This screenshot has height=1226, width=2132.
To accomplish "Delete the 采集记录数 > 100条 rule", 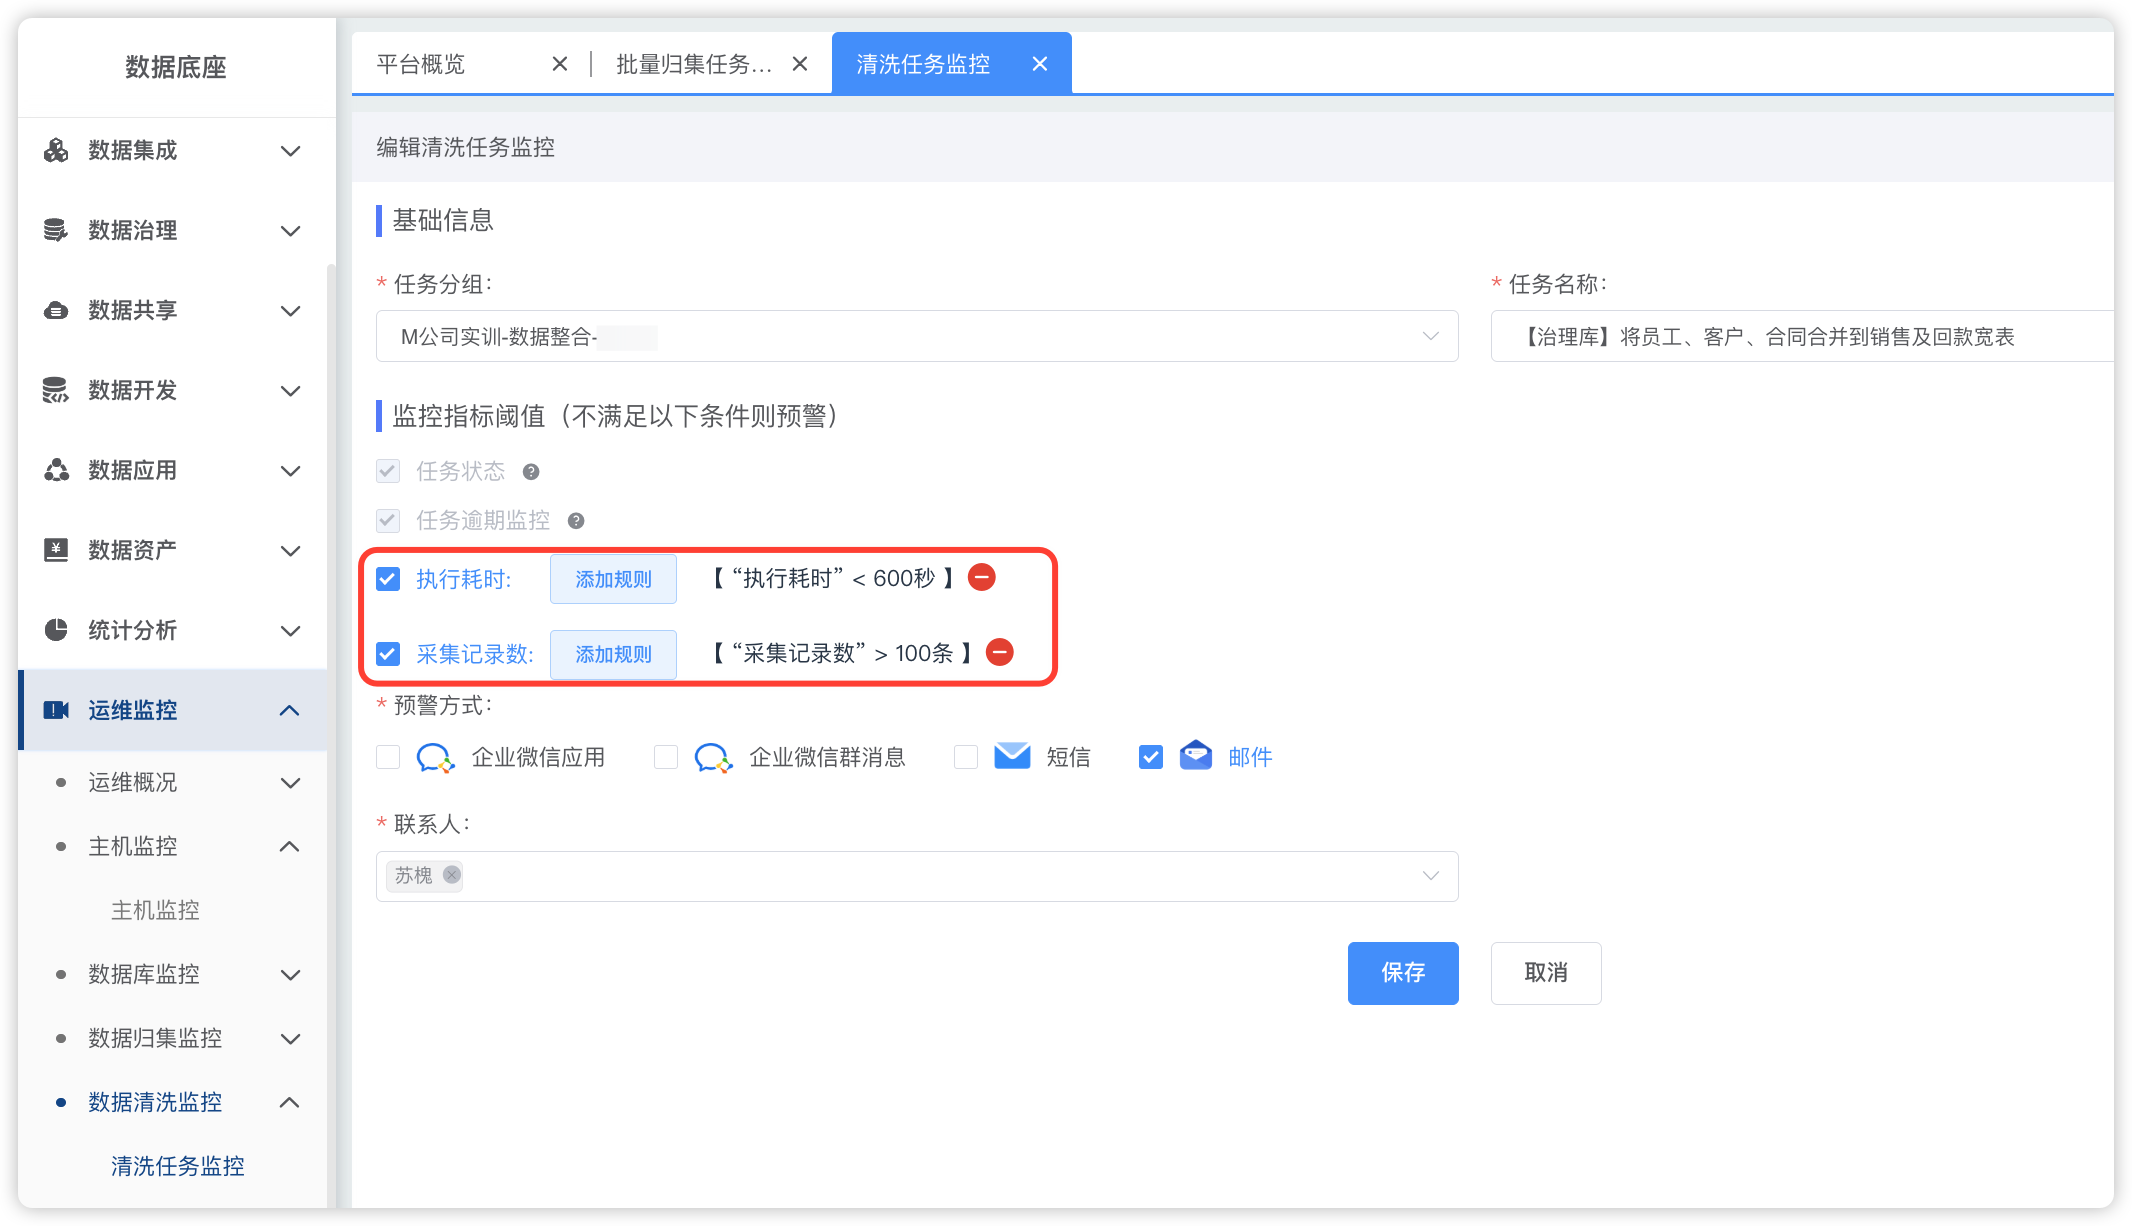I will coord(1000,652).
